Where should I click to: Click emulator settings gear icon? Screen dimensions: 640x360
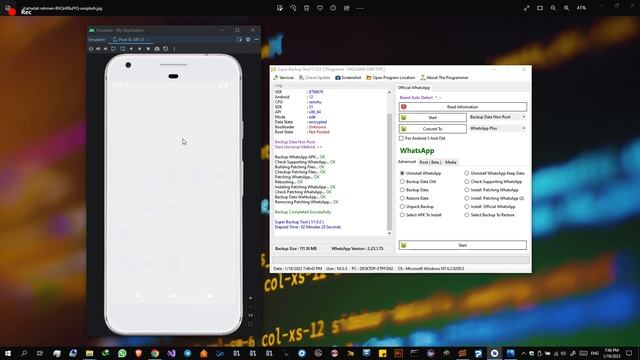(x=248, y=40)
